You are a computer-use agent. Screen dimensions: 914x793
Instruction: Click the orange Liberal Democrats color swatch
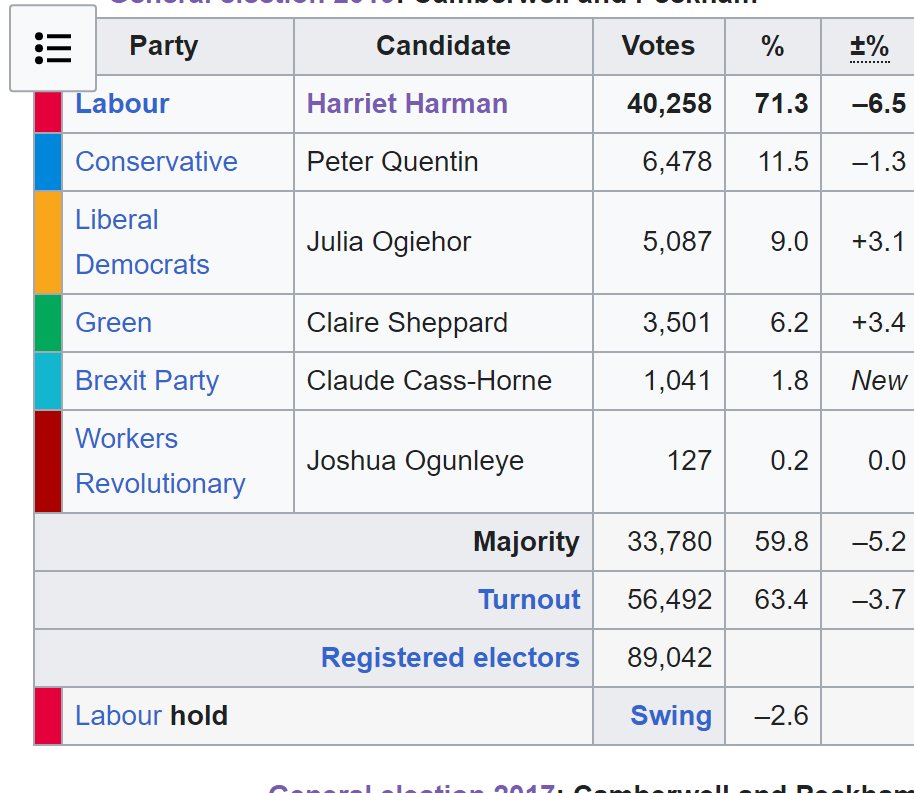click(x=48, y=242)
